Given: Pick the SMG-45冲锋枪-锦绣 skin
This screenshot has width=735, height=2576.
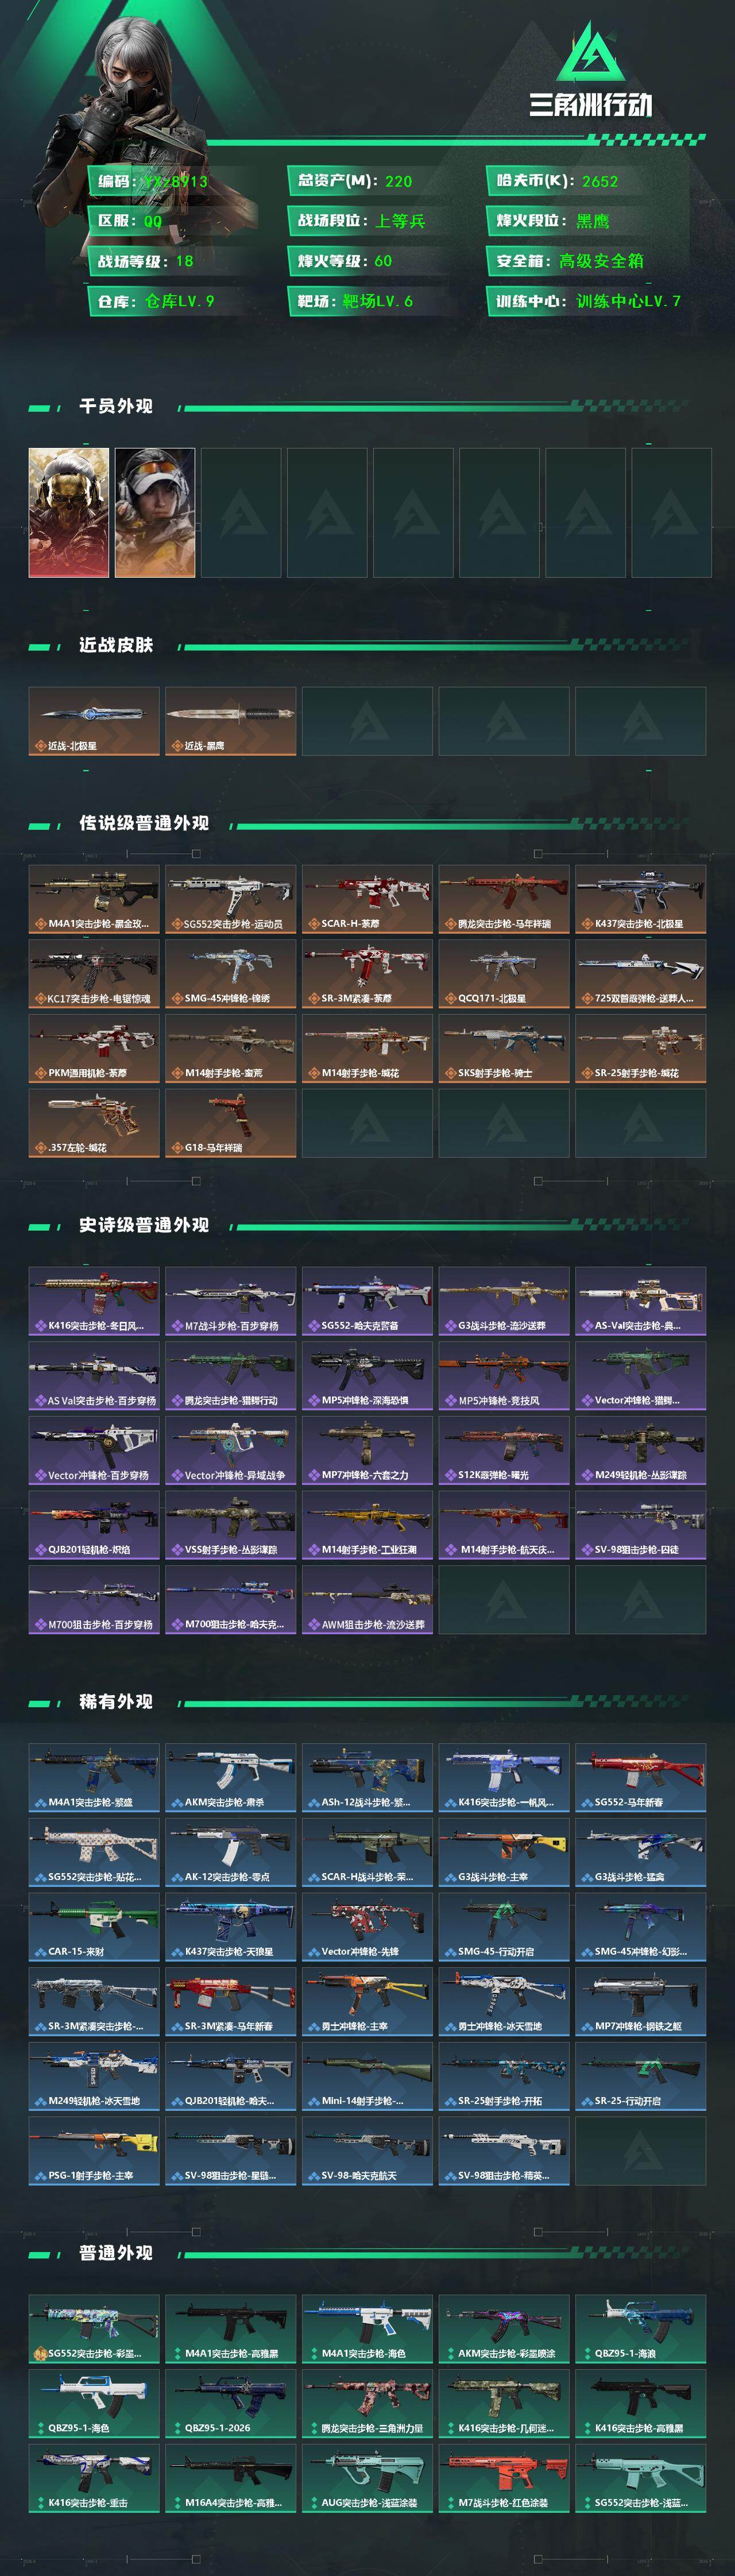Looking at the screenshot, I should pos(230,973).
